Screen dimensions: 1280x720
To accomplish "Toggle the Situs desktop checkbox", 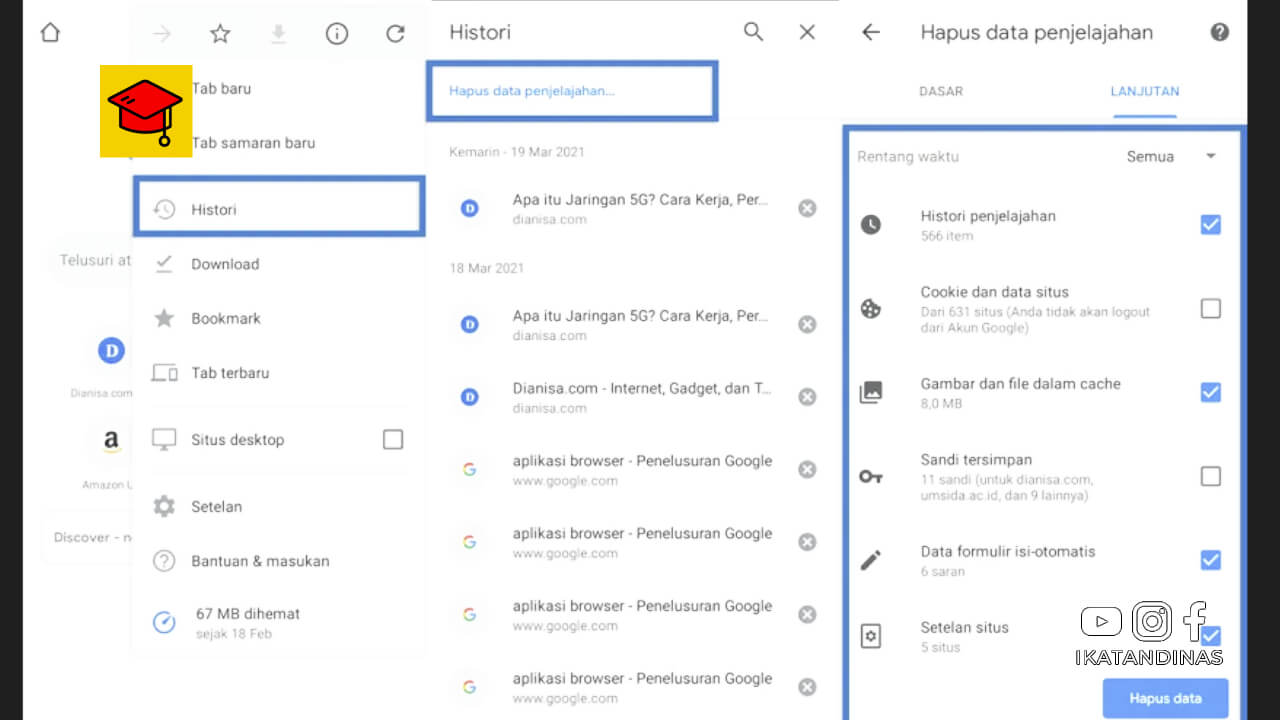I will tap(393, 439).
